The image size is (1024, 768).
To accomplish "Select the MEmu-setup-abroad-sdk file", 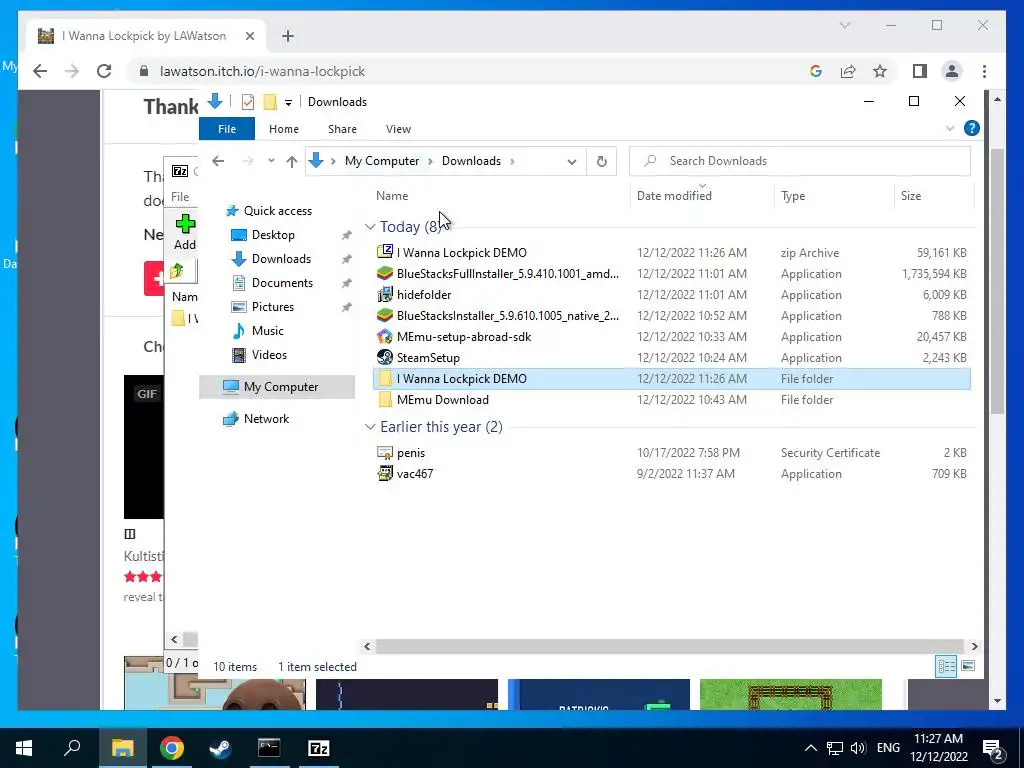I will click(671, 337).
